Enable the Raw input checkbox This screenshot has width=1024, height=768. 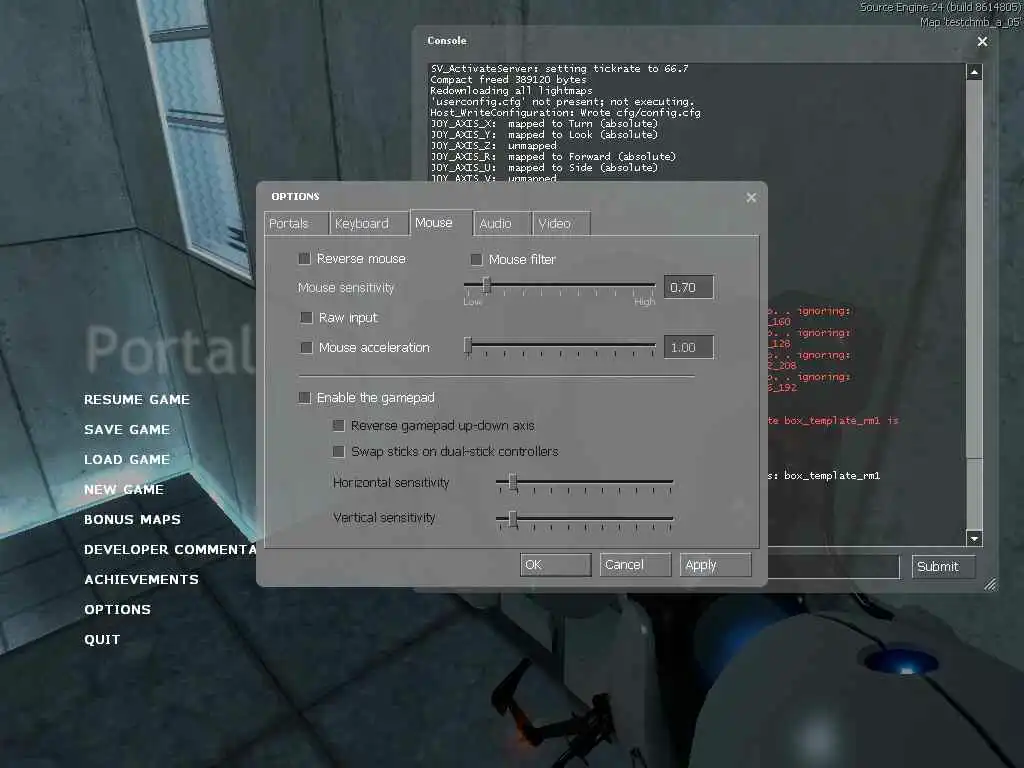[306, 317]
